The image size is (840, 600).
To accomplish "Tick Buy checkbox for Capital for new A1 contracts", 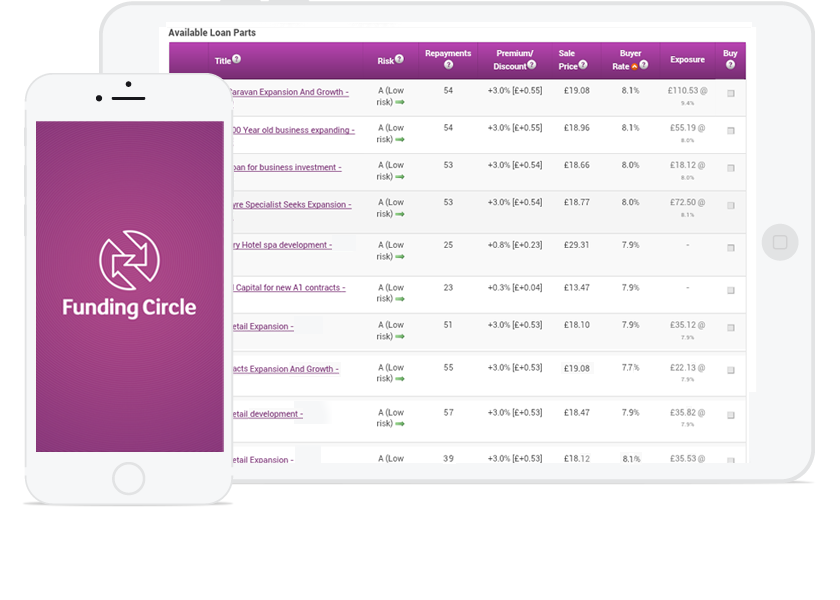I will pyautogui.click(x=731, y=290).
